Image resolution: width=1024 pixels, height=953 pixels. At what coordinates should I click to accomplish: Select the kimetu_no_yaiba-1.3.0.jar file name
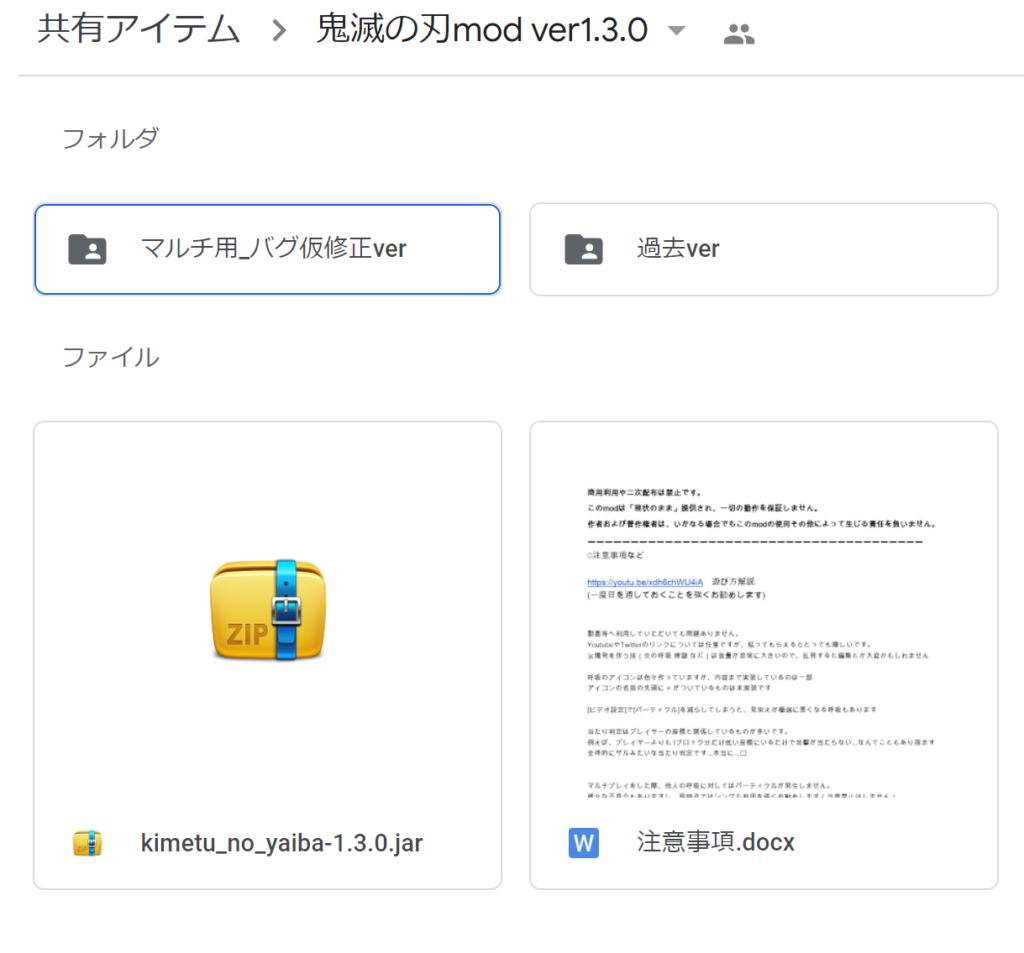tap(281, 843)
